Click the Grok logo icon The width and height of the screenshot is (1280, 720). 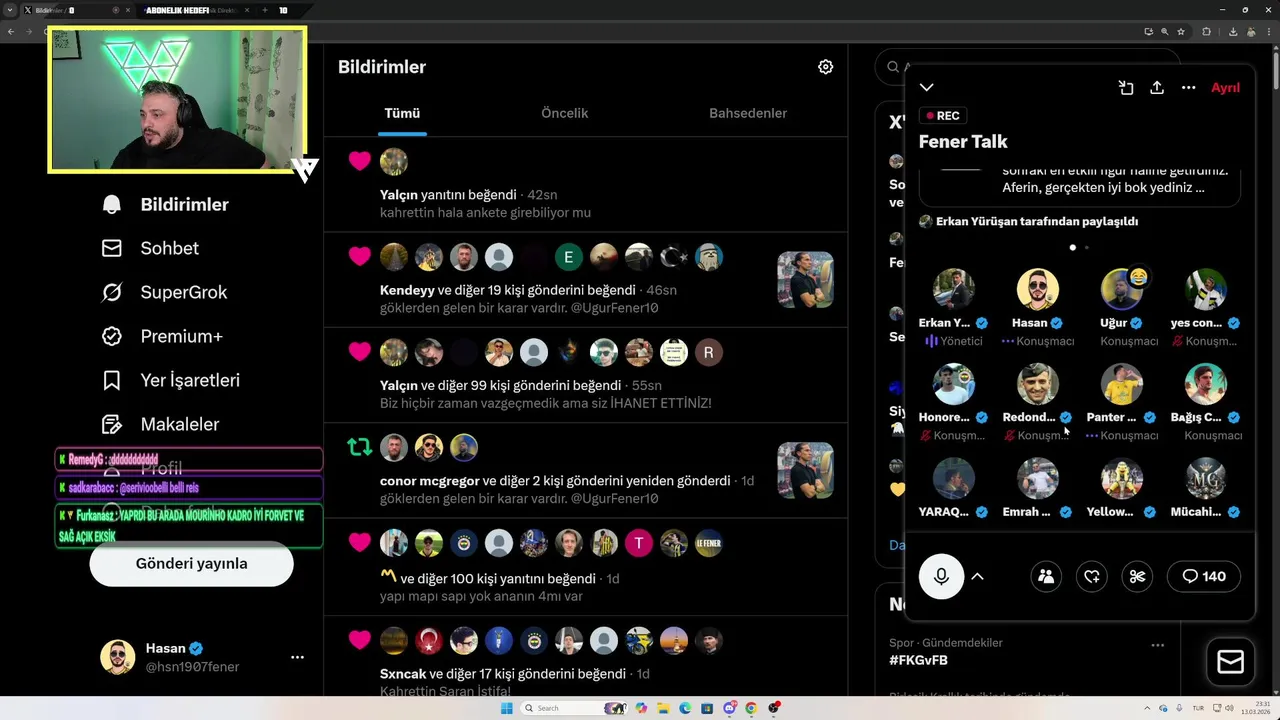click(112, 292)
